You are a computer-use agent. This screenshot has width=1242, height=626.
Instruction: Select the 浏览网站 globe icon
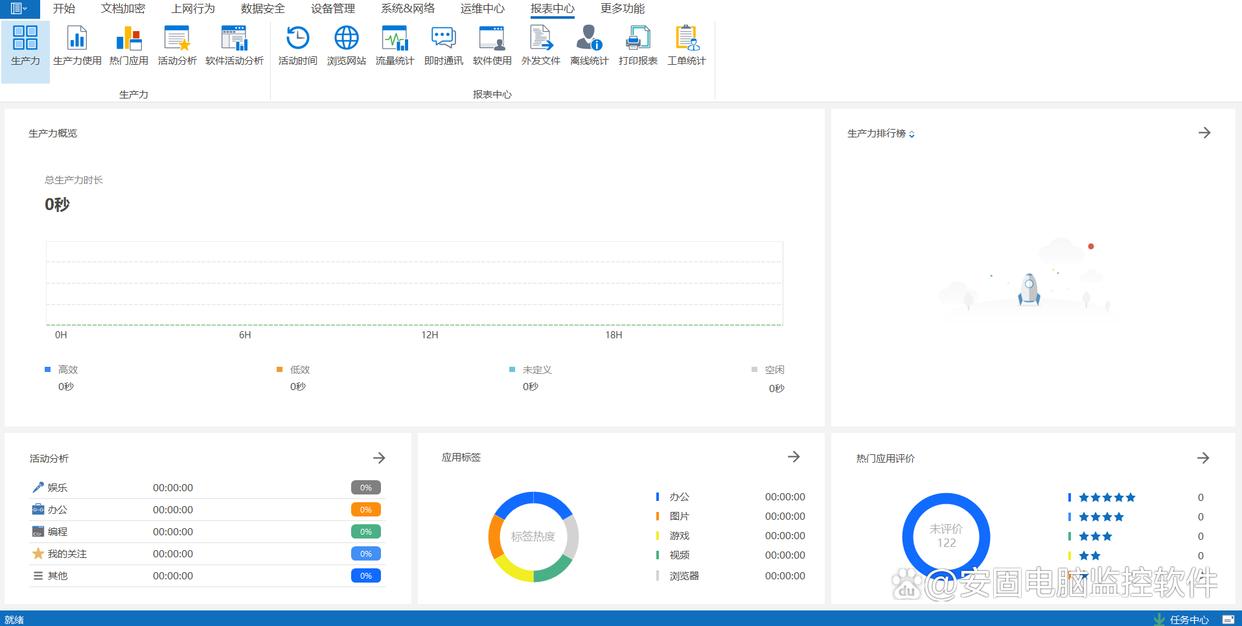pos(346,46)
